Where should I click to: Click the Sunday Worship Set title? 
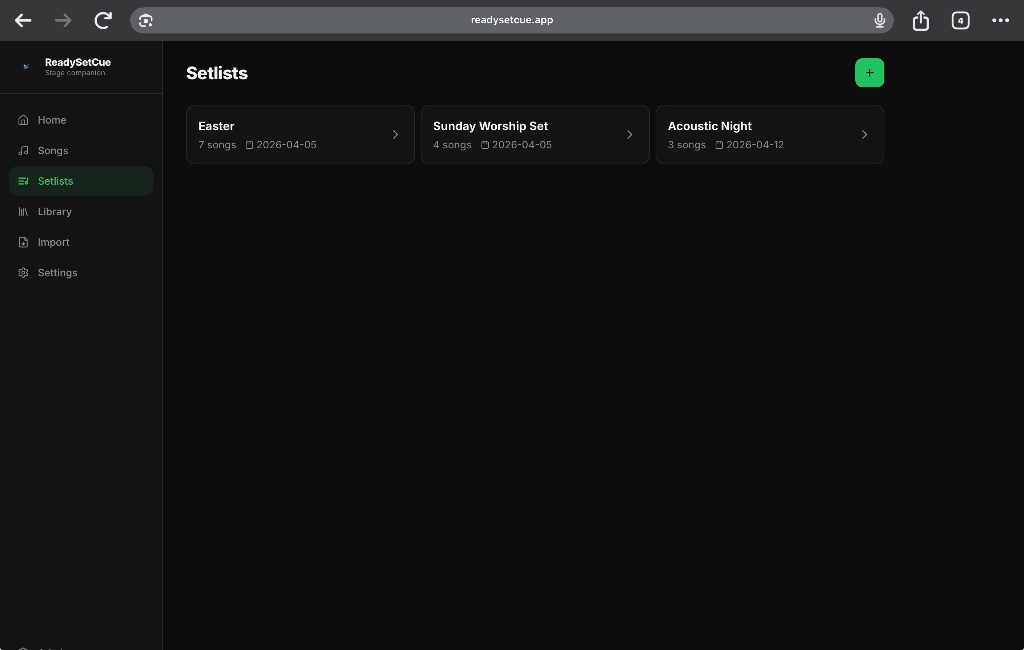(x=490, y=126)
